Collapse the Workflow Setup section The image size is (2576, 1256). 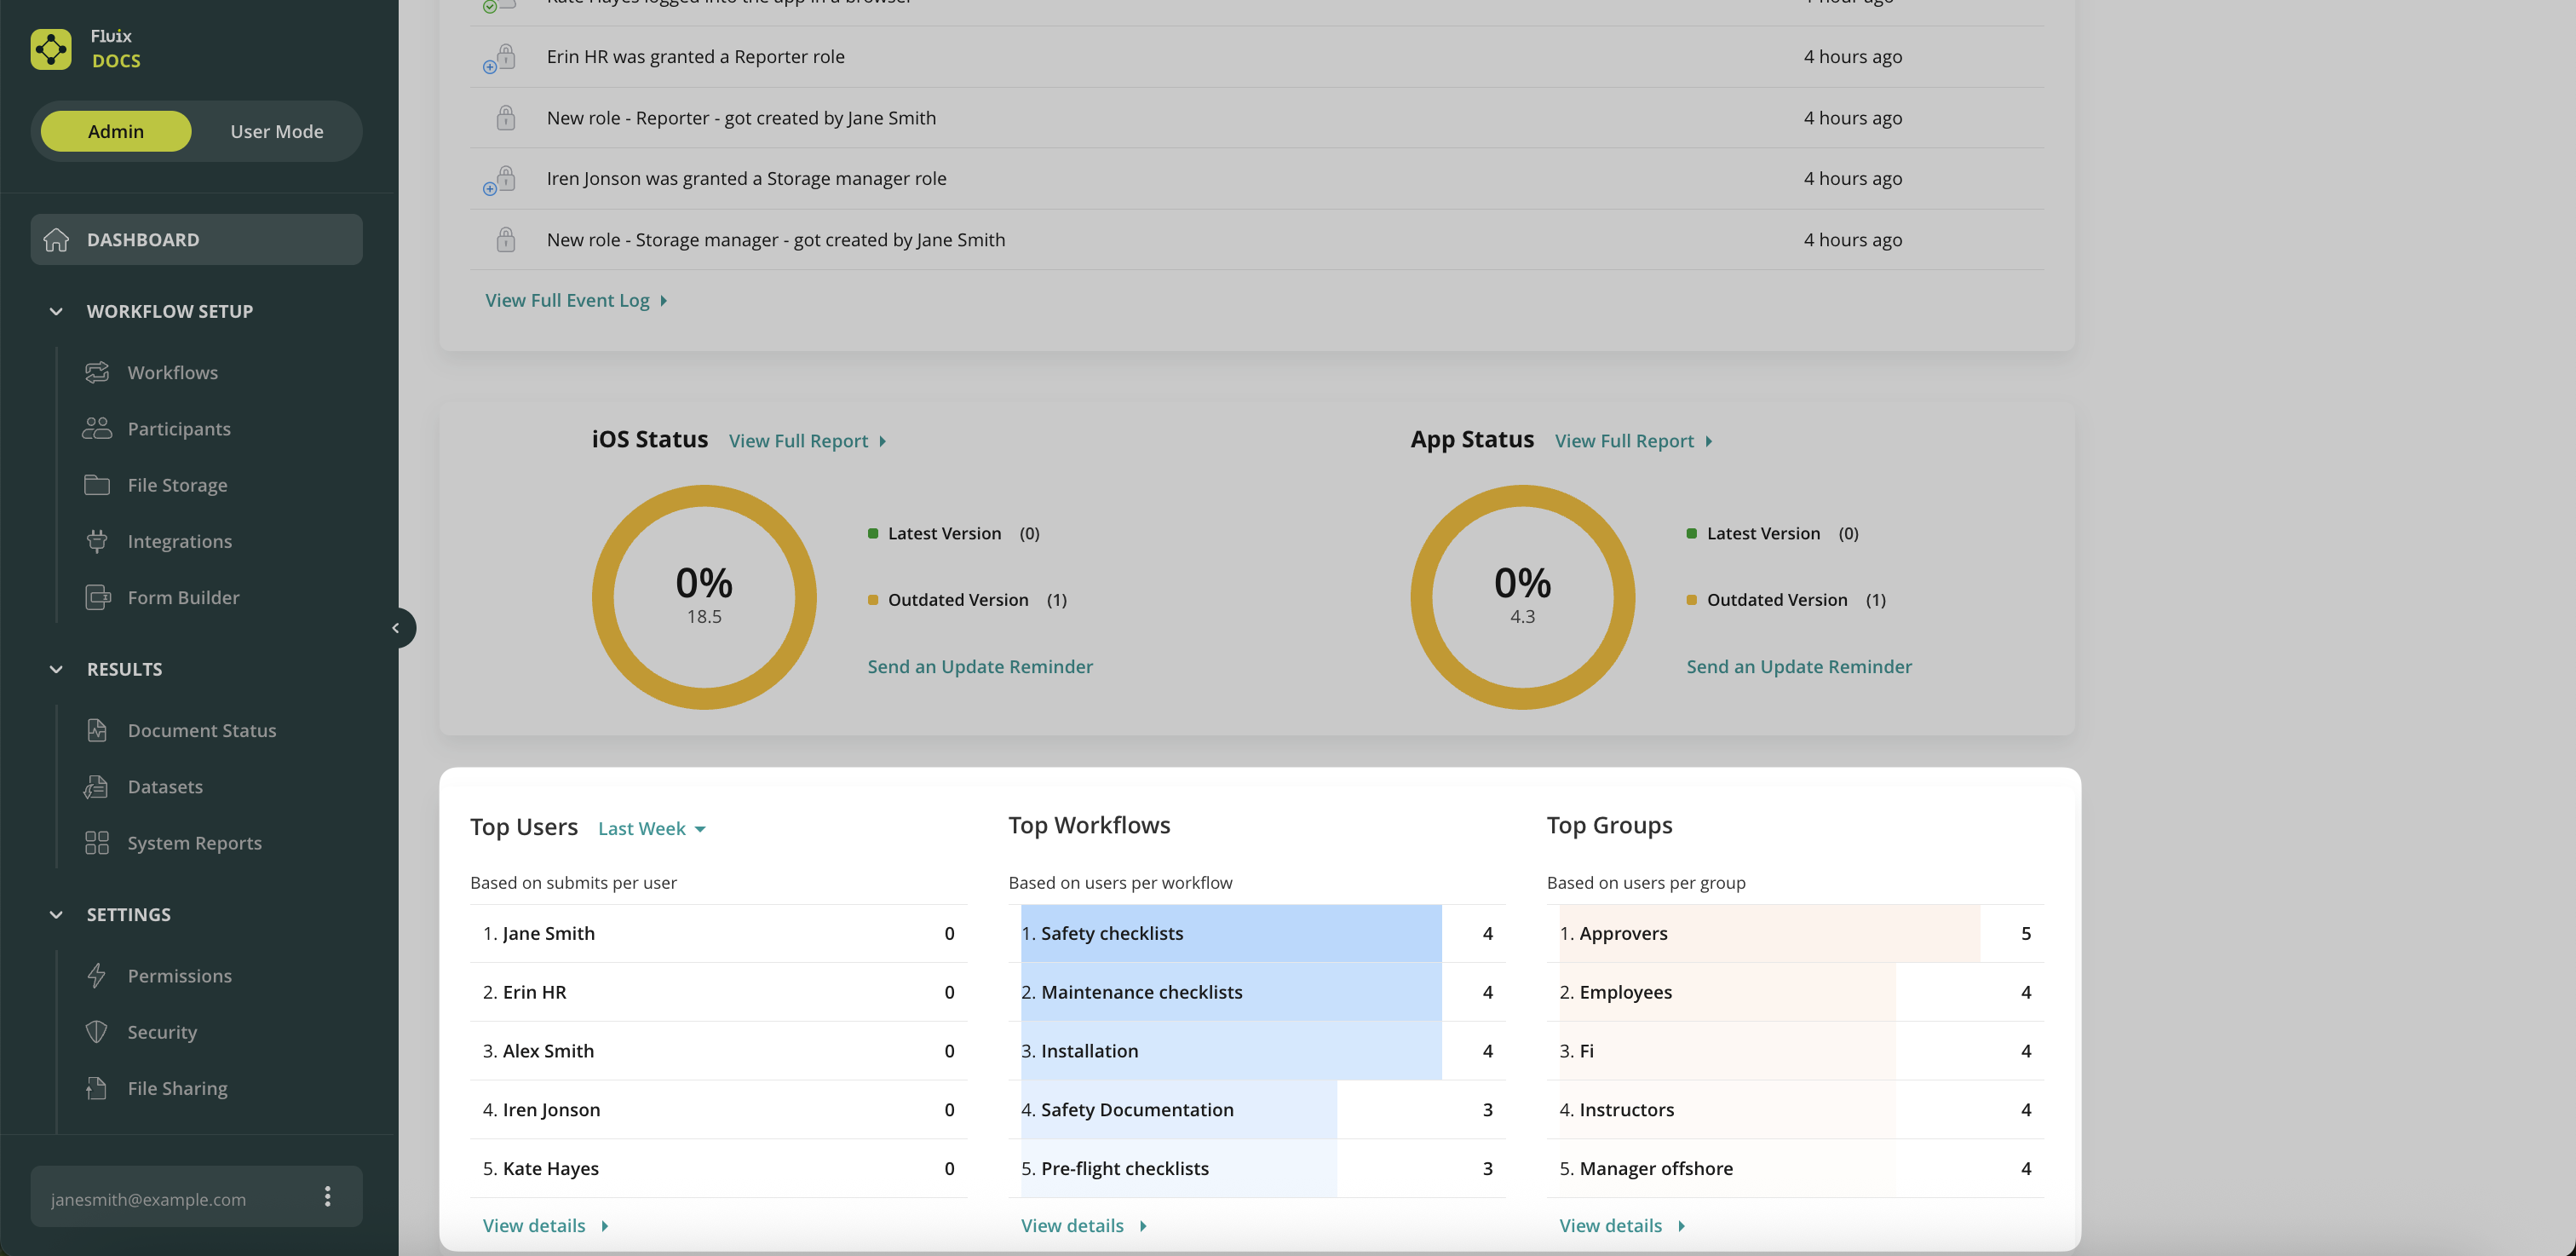(56, 311)
